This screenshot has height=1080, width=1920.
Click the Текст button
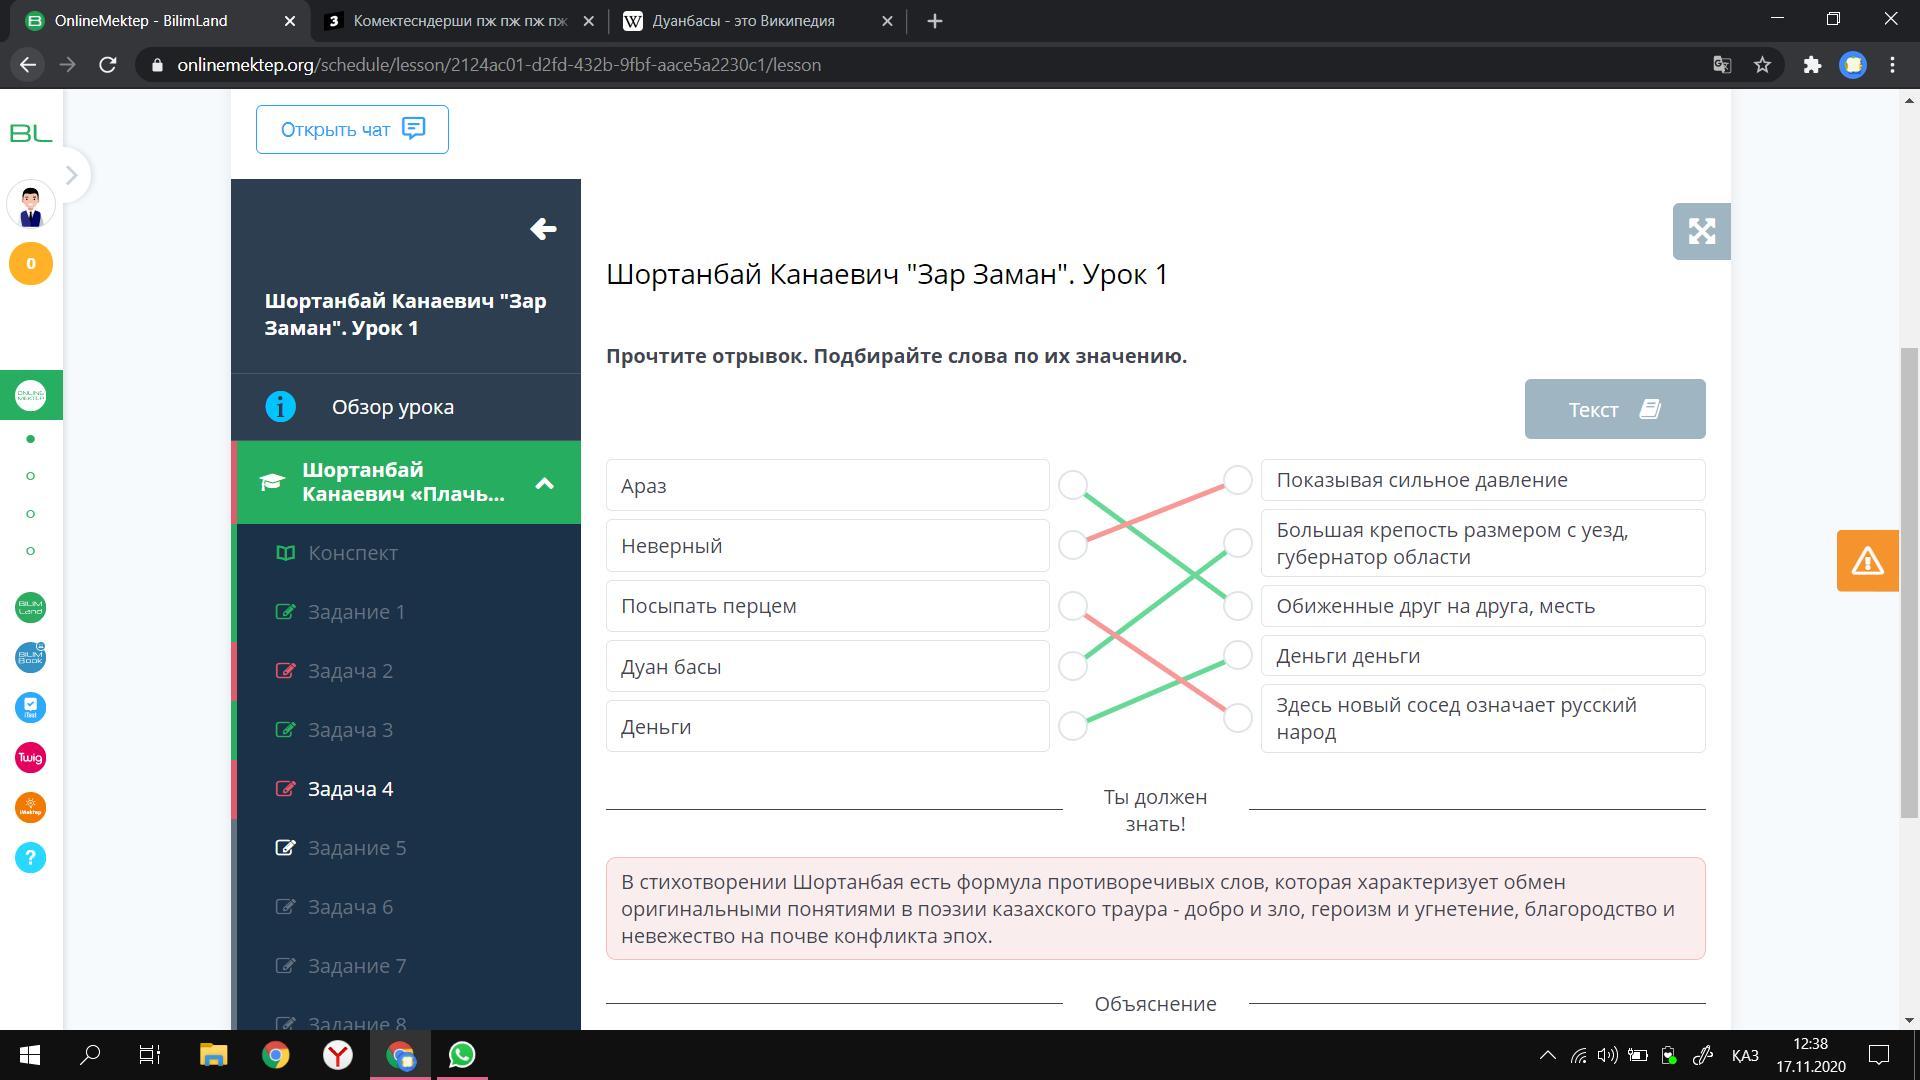click(x=1614, y=409)
